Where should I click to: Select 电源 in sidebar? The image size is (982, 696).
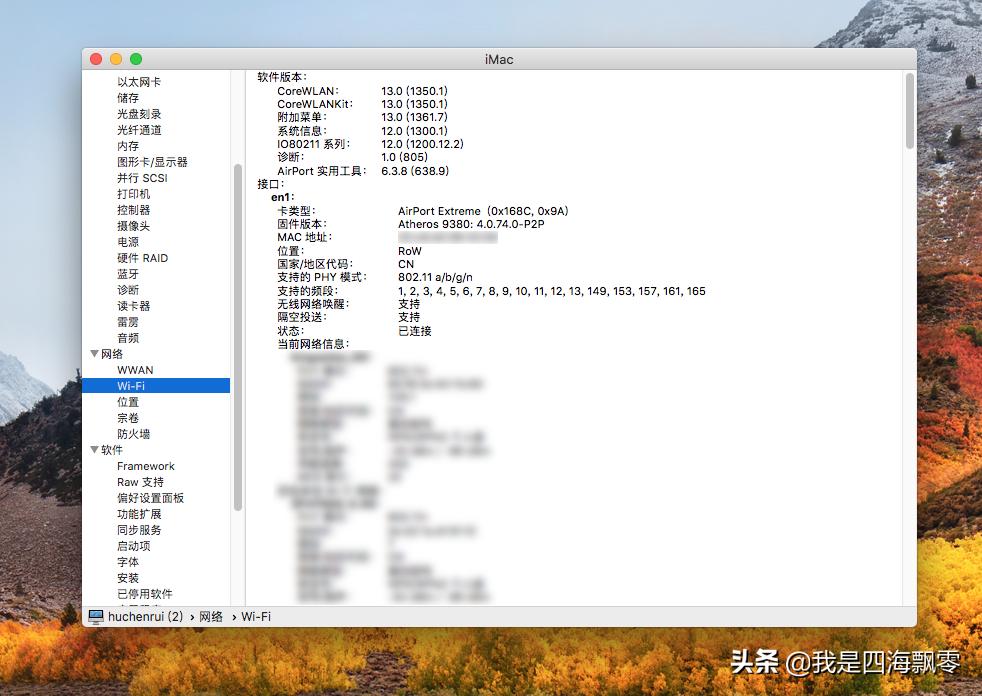click(128, 242)
